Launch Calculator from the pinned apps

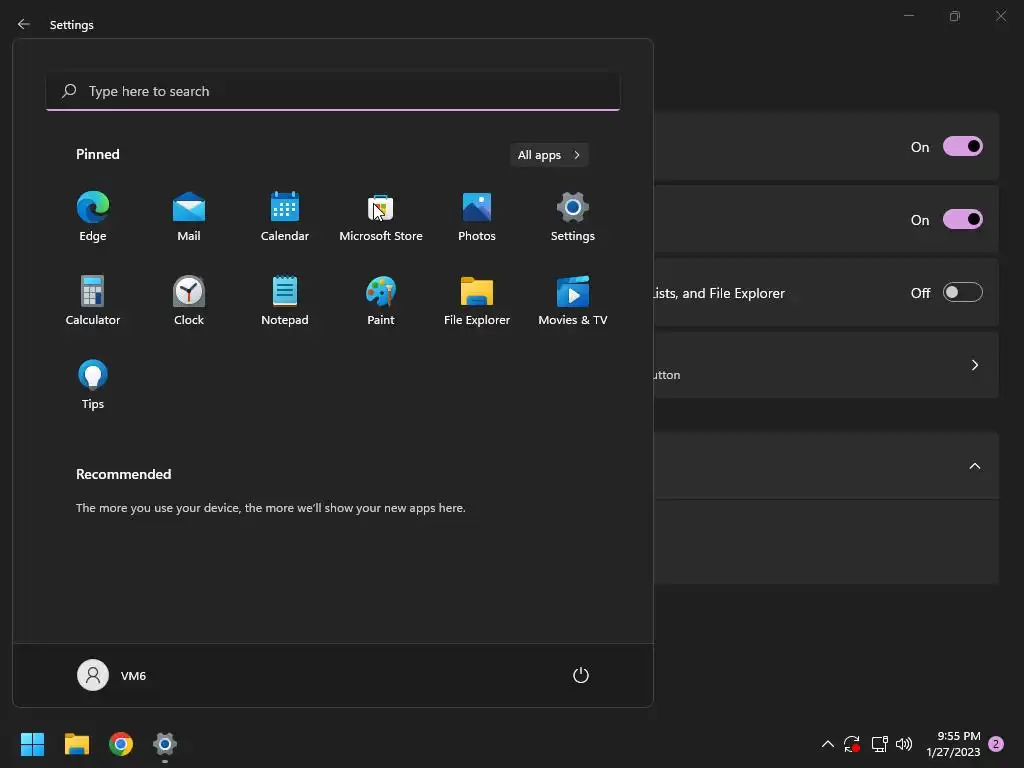coord(93,301)
